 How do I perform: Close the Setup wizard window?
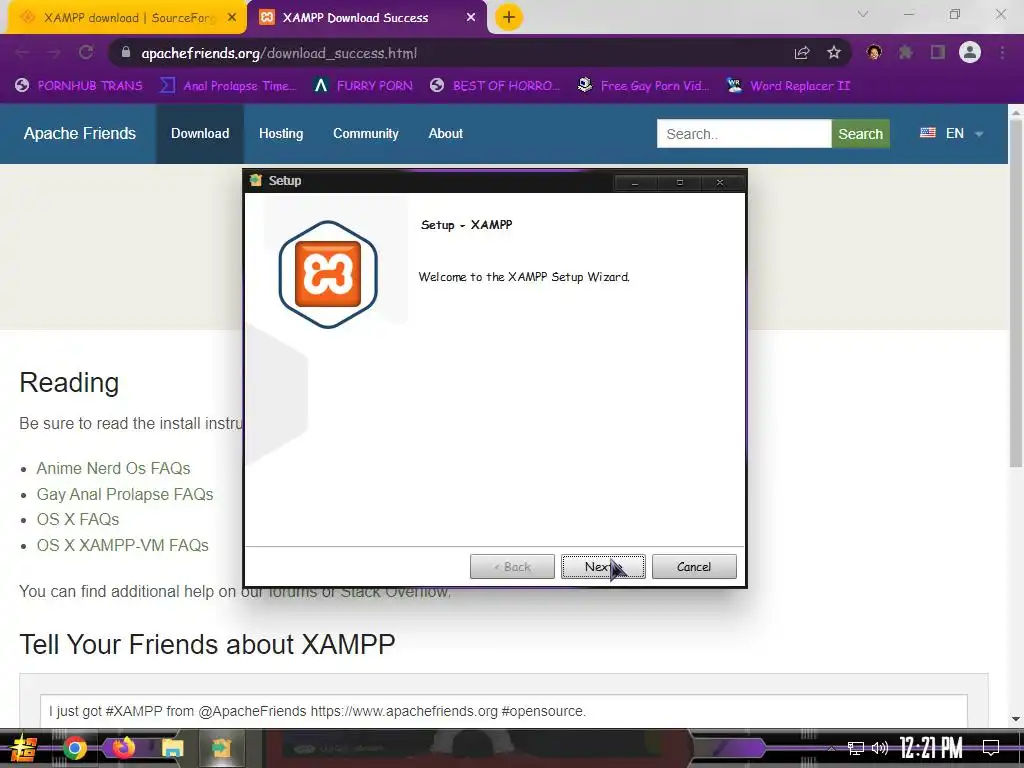[720, 182]
